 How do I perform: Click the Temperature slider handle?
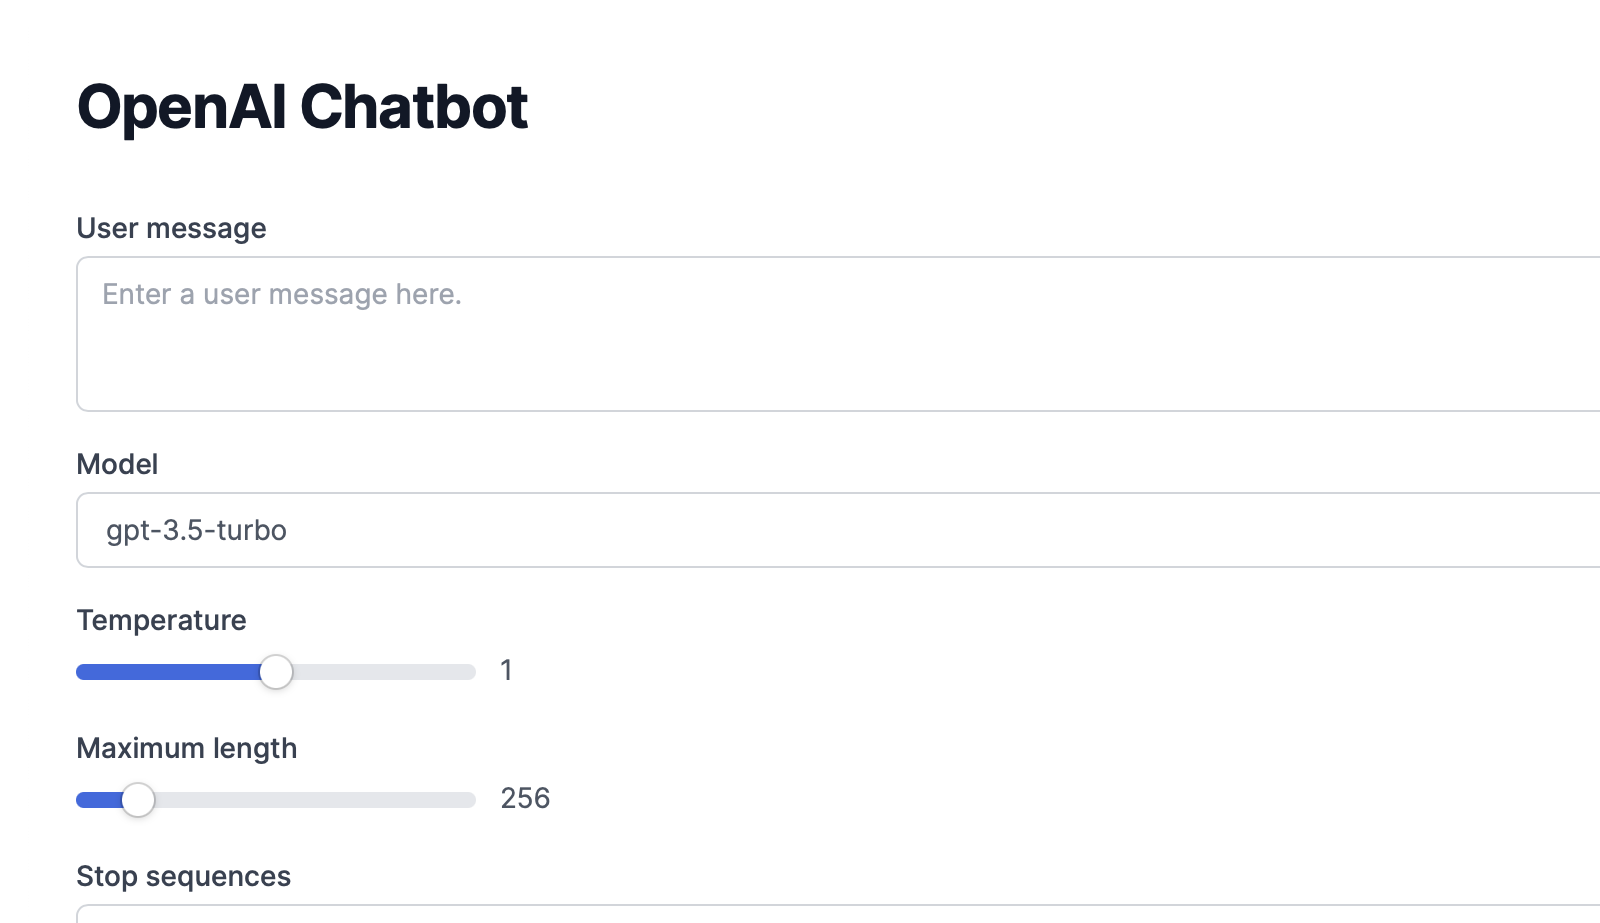point(276,672)
